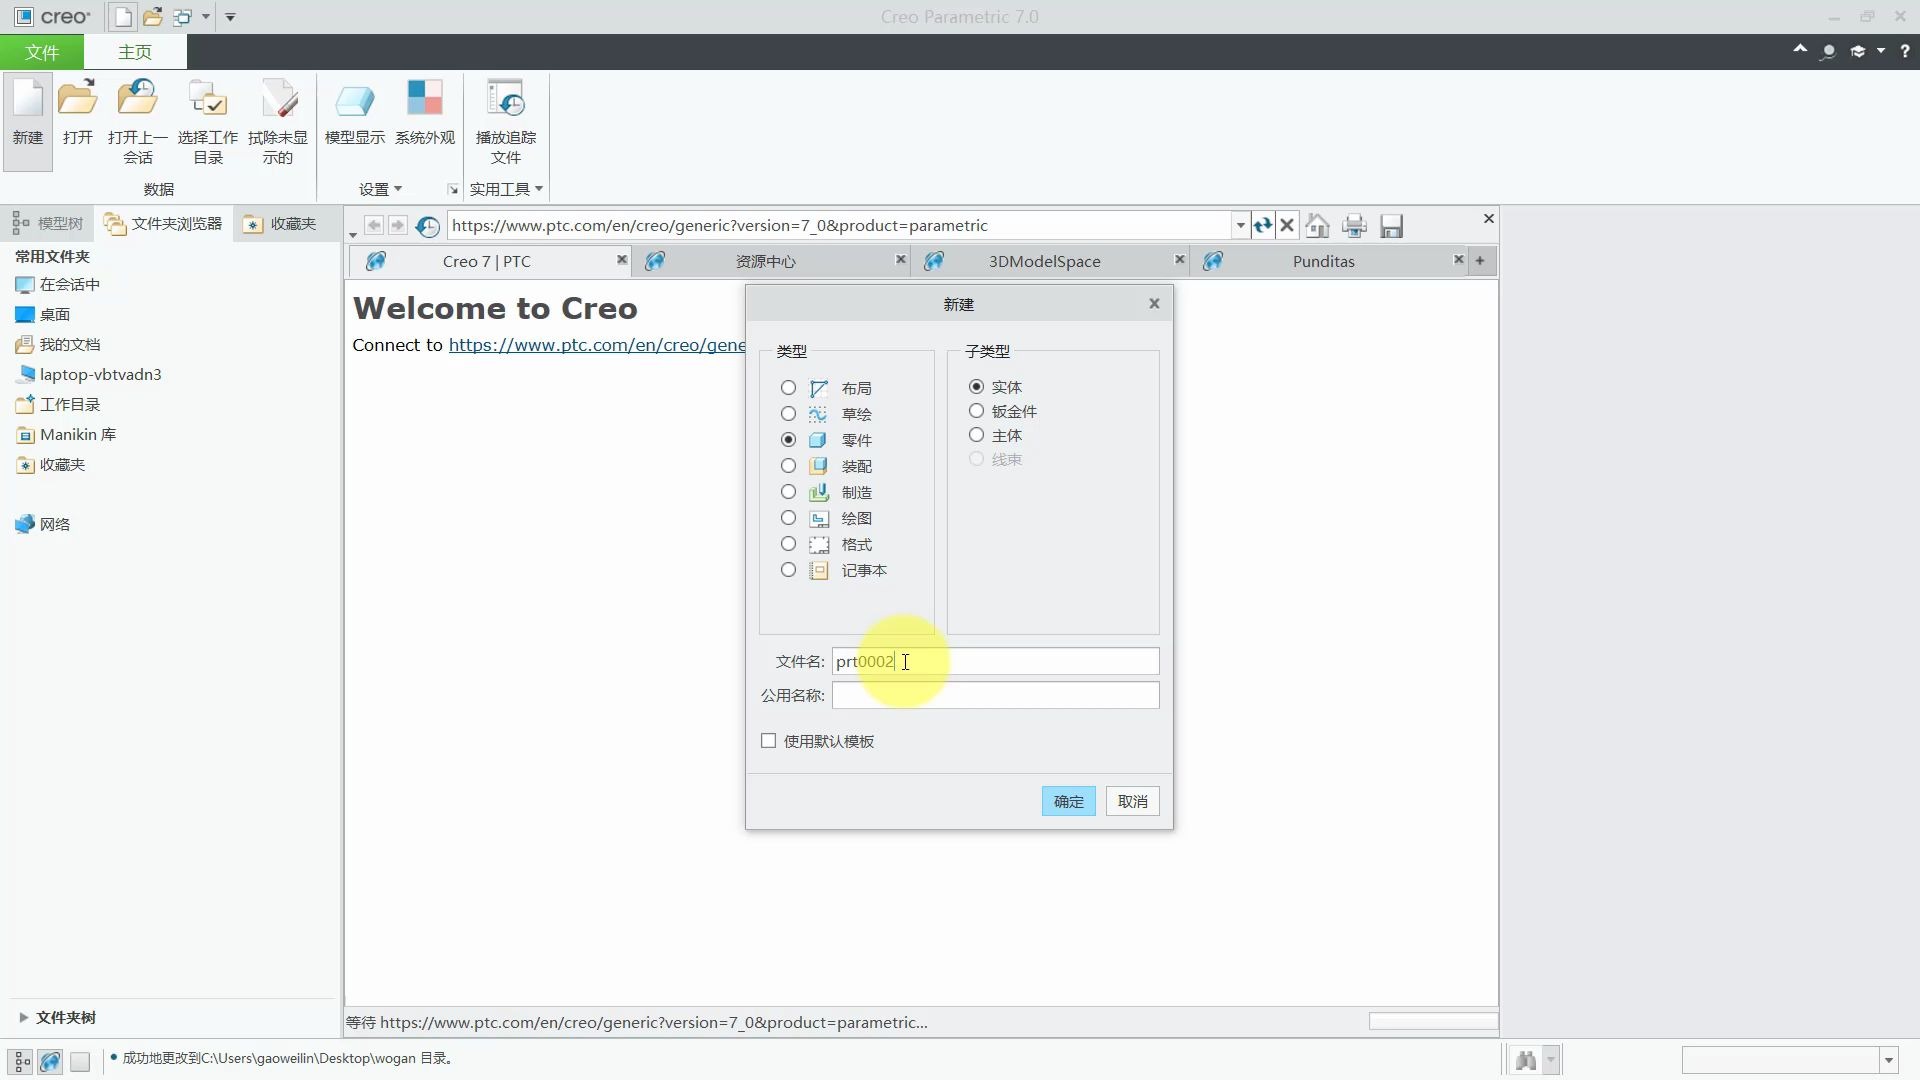Collapse the ribbon with the up arrow
The width and height of the screenshot is (1920, 1080).
point(1800,49)
